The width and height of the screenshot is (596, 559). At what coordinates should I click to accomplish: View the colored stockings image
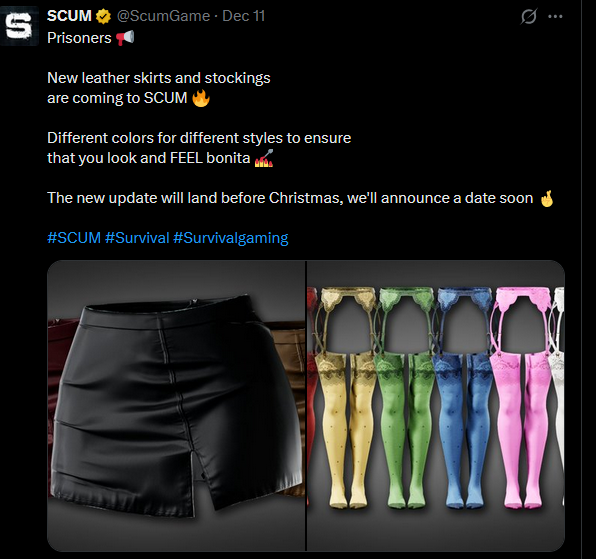[x=436, y=405]
